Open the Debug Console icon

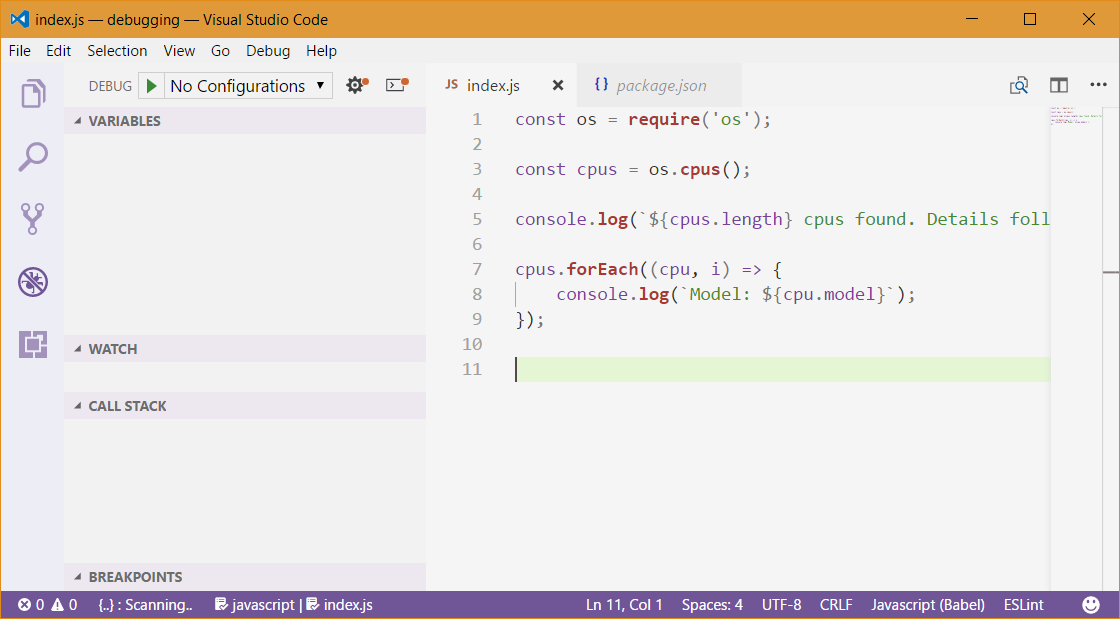pos(397,85)
